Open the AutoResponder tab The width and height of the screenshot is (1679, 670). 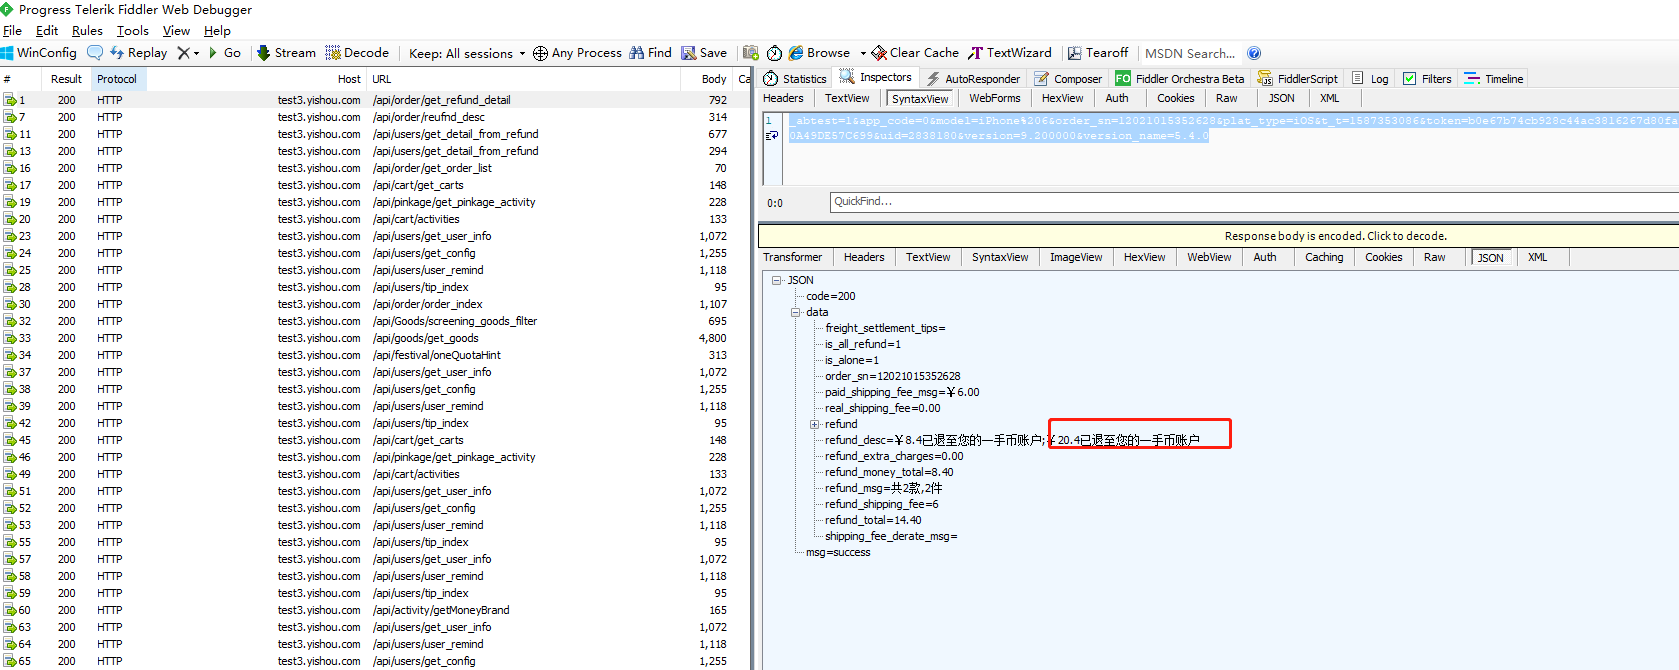pyautogui.click(x=973, y=78)
